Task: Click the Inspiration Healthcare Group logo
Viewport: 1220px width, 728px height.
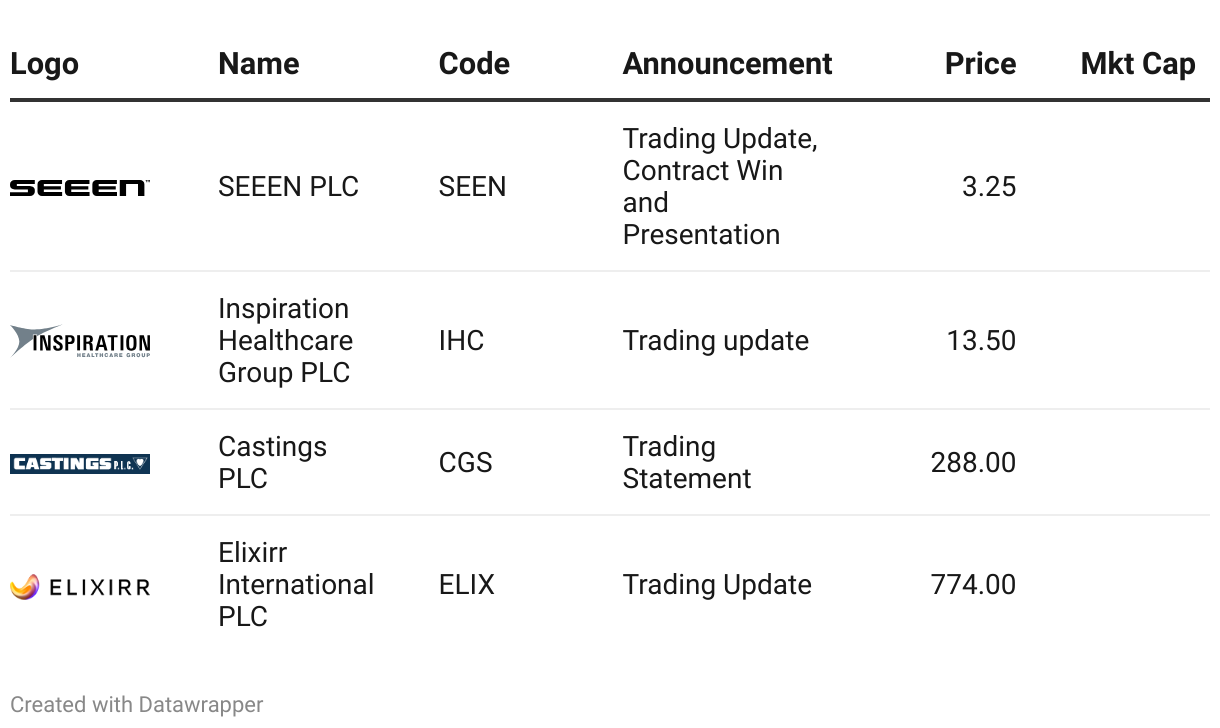Action: coord(80,341)
